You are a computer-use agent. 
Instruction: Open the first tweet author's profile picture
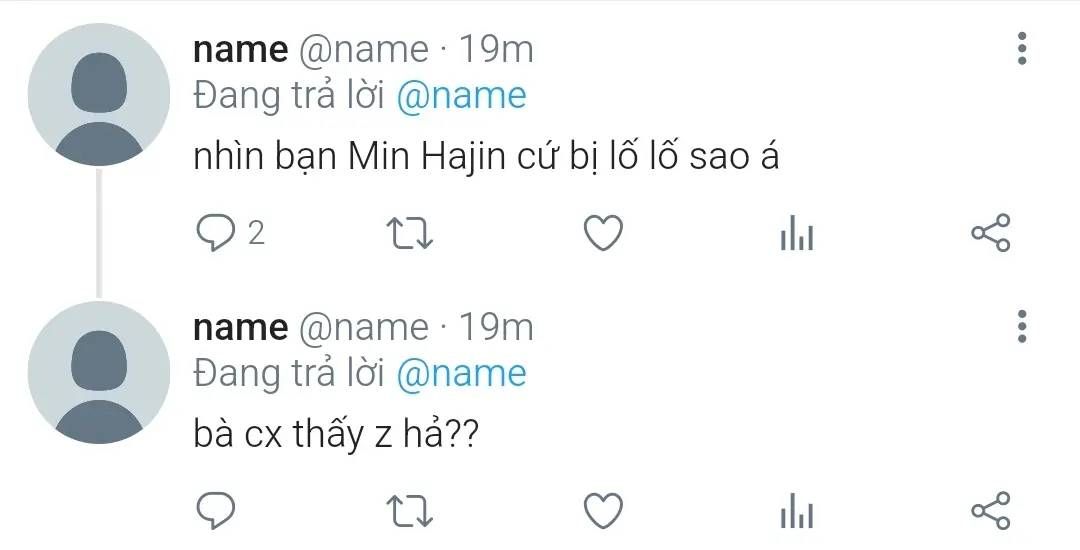tap(98, 95)
